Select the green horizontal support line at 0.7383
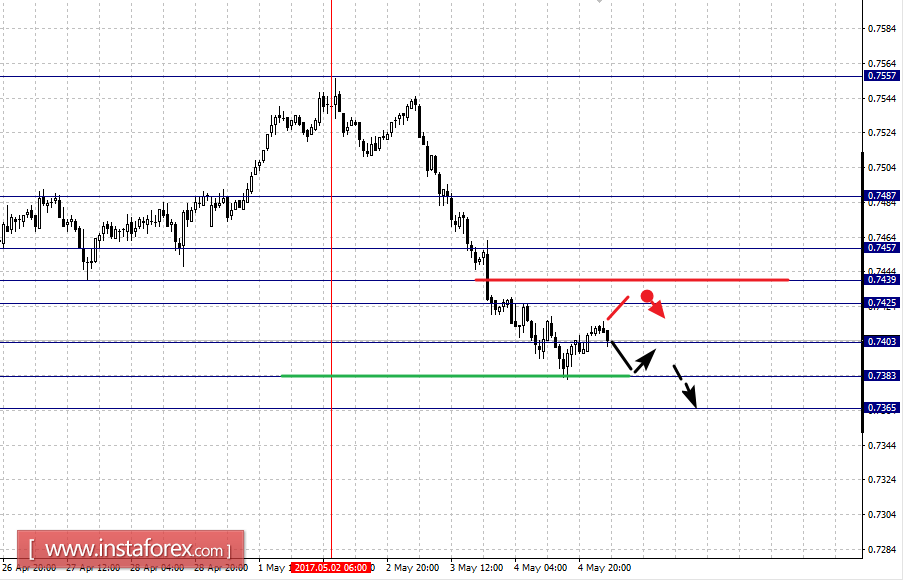The image size is (904, 581). coord(455,376)
